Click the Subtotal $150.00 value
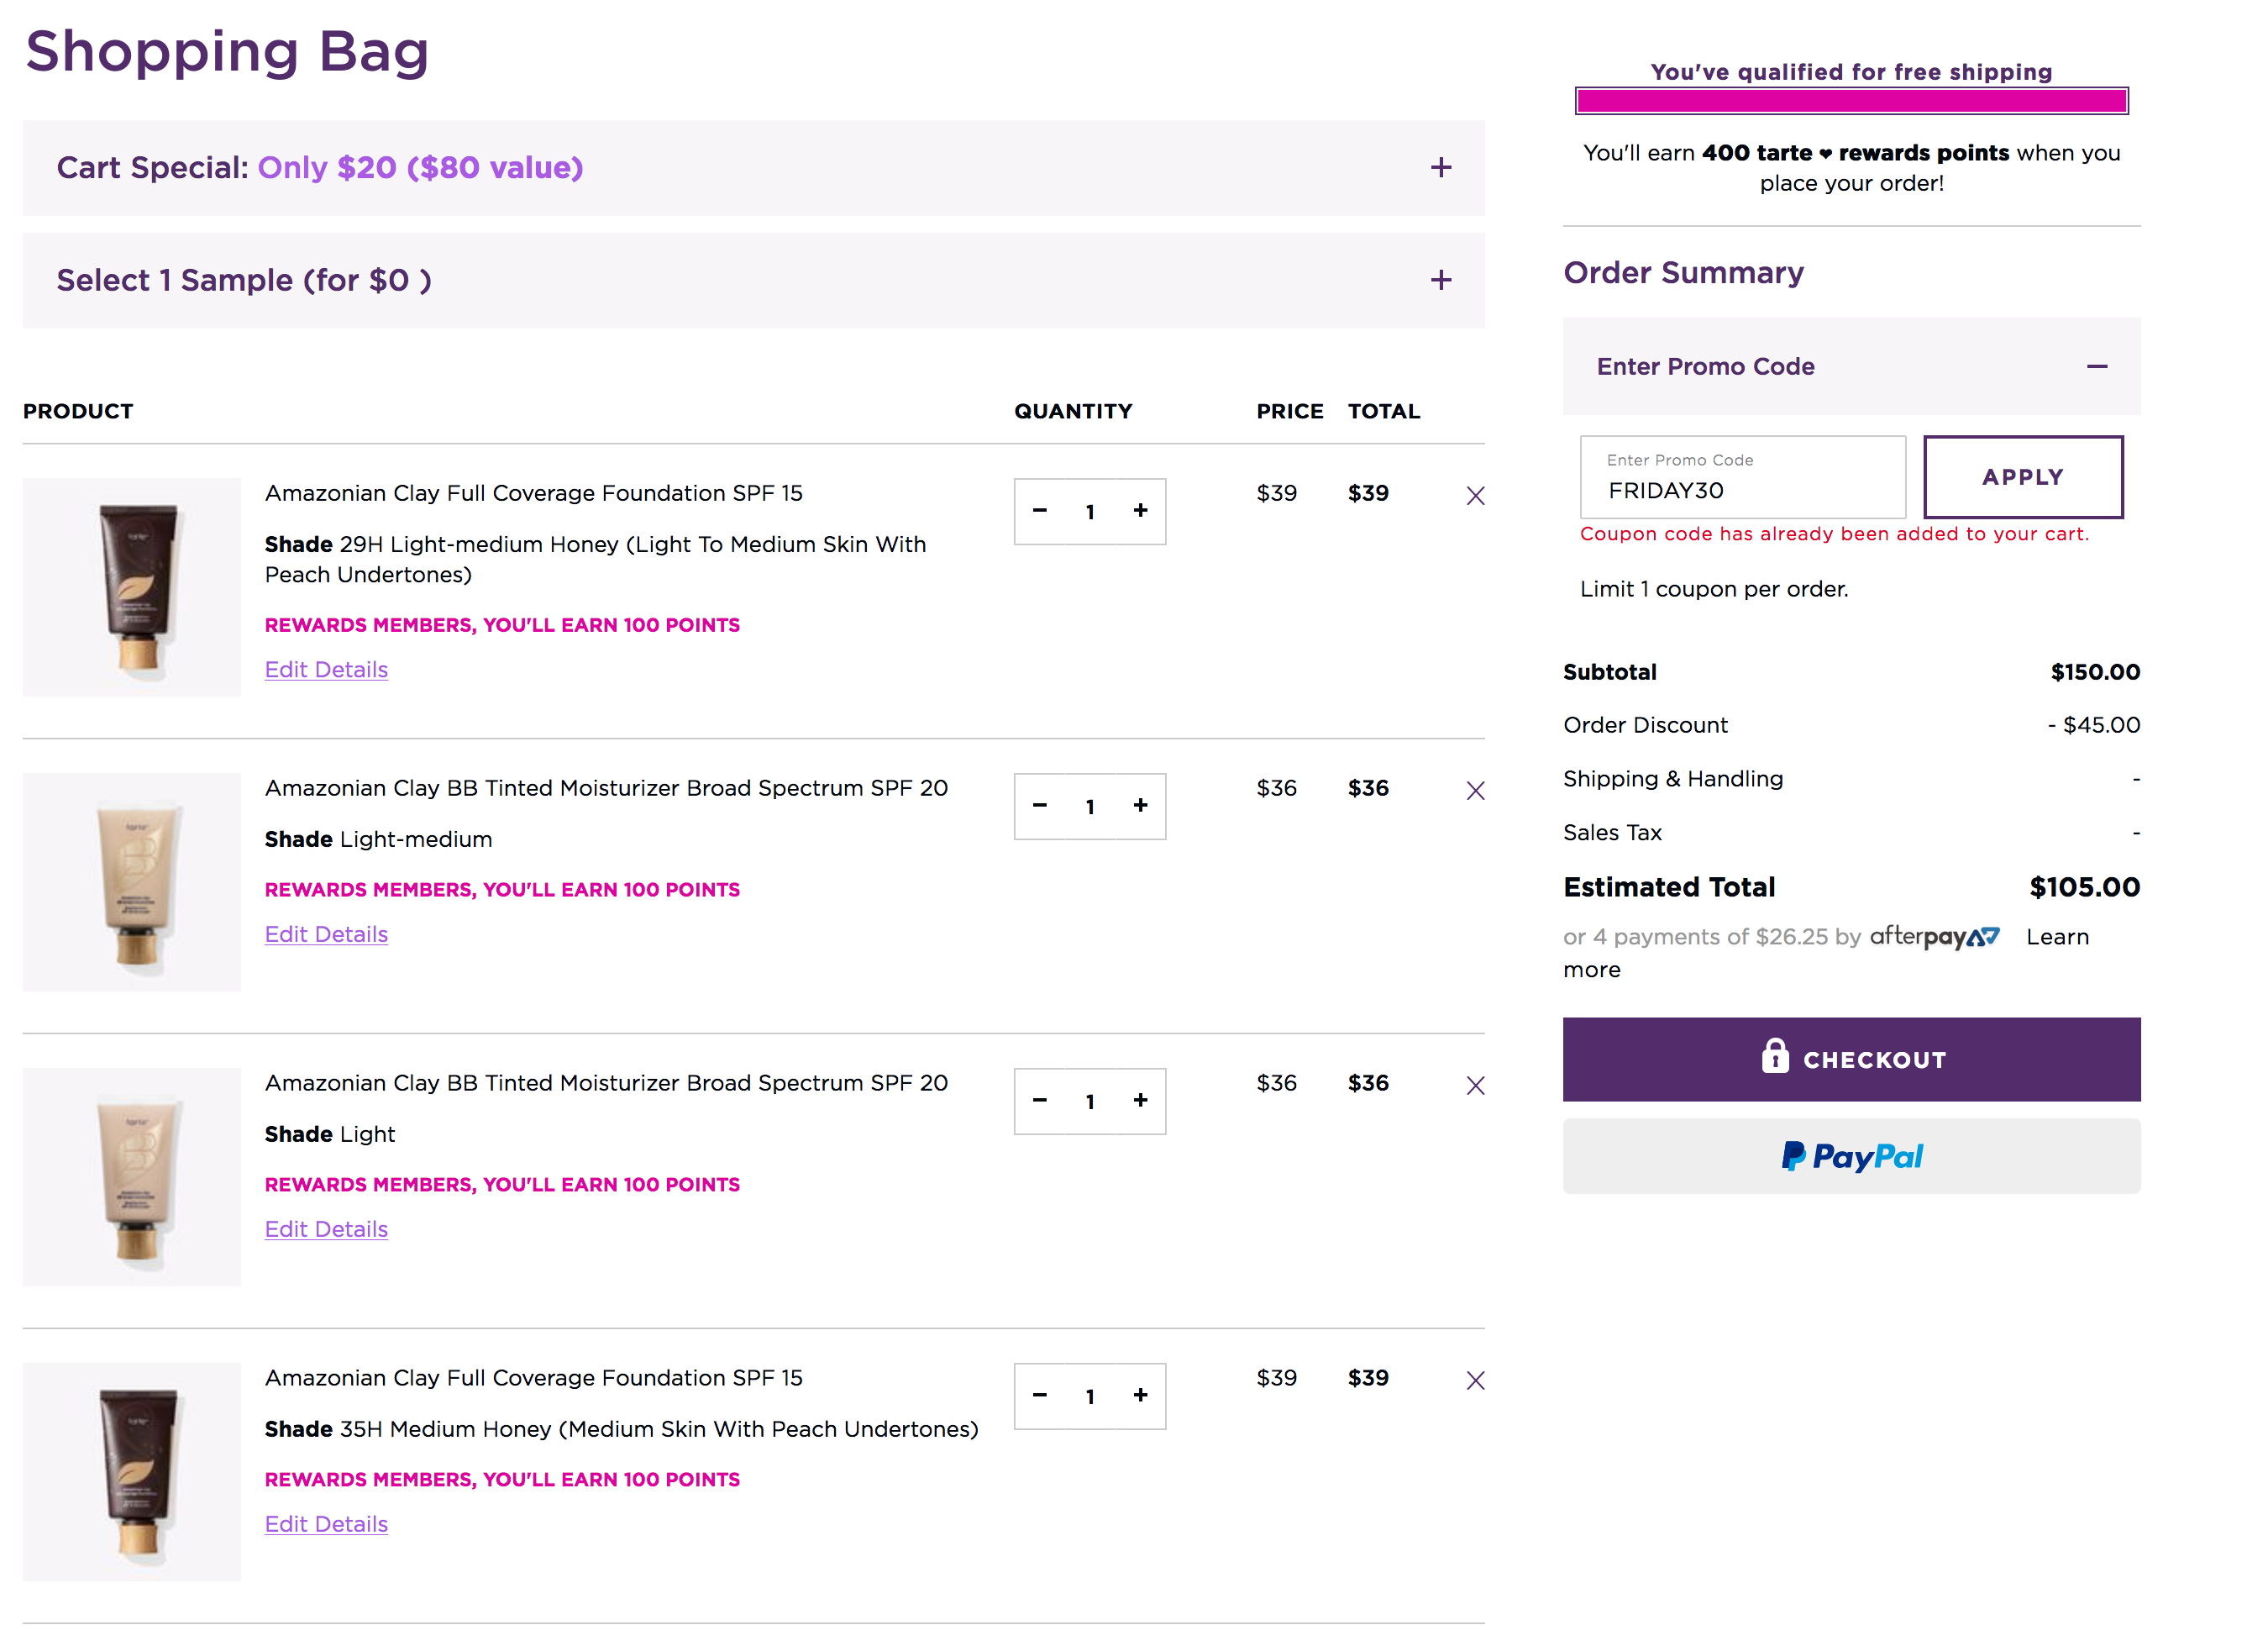This screenshot has height=1625, width=2268. pos(2095,673)
